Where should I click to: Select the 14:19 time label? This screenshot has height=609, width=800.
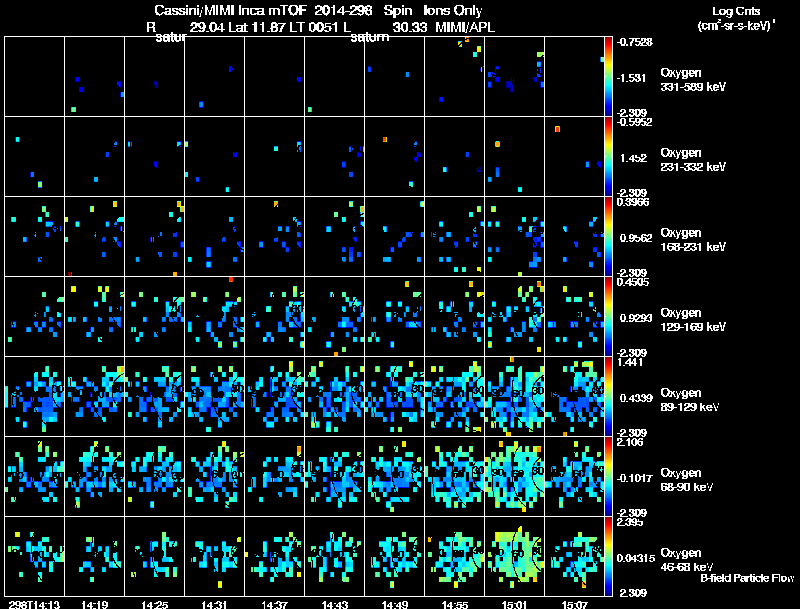[95, 604]
